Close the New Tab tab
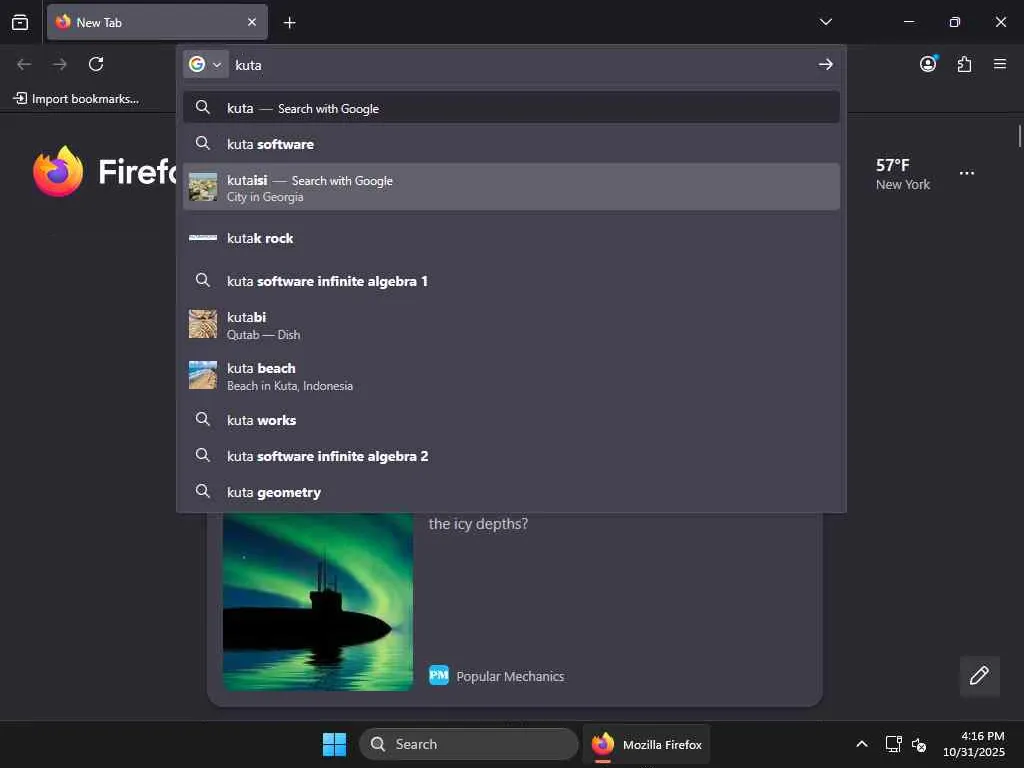The width and height of the screenshot is (1024, 768). point(252,22)
